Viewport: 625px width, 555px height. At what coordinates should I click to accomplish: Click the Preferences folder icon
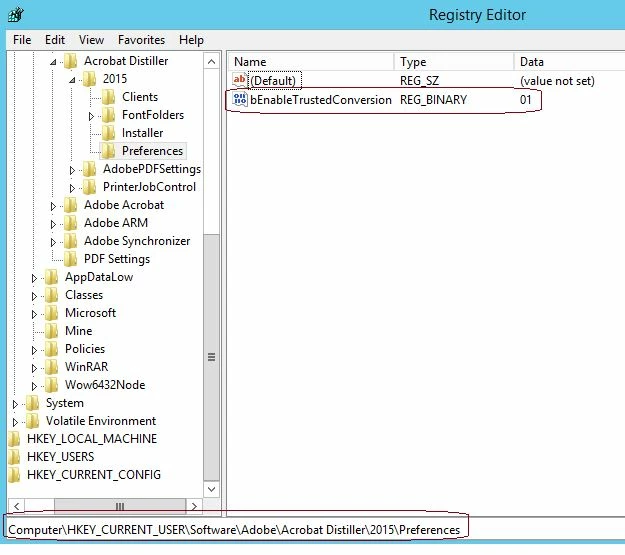[108, 151]
